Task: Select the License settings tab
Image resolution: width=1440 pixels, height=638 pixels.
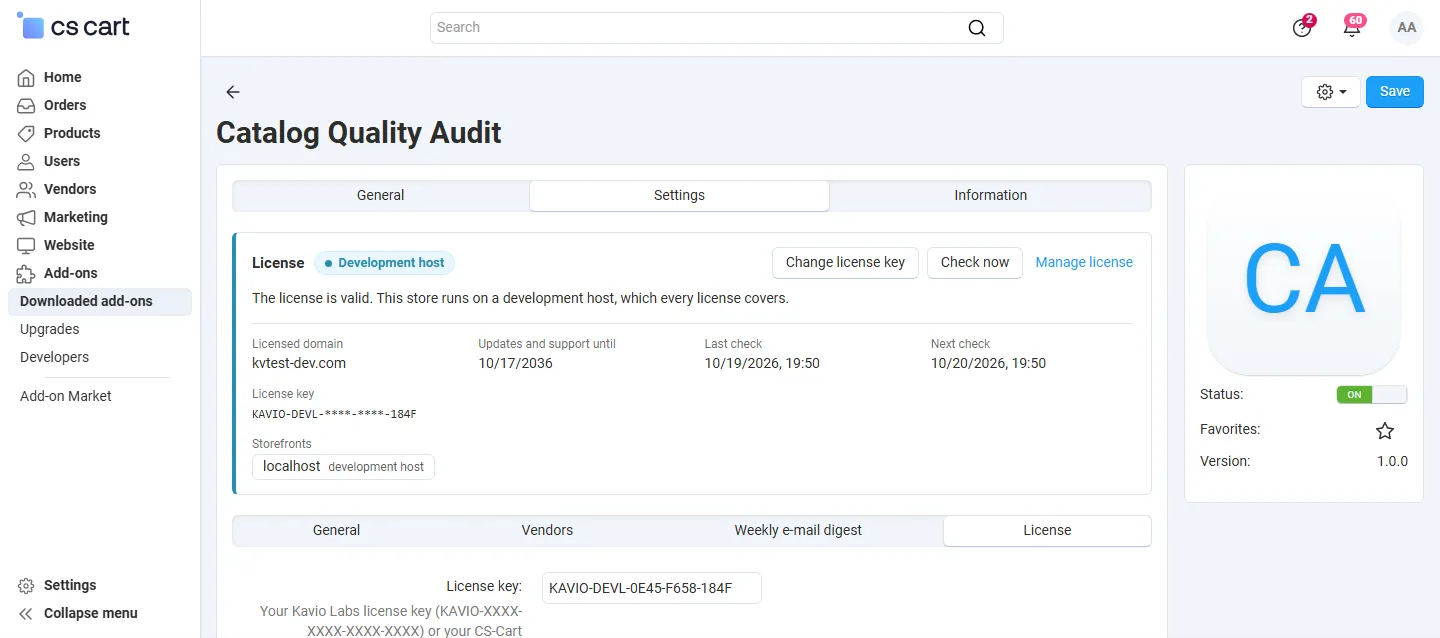Action: [x=1047, y=531]
